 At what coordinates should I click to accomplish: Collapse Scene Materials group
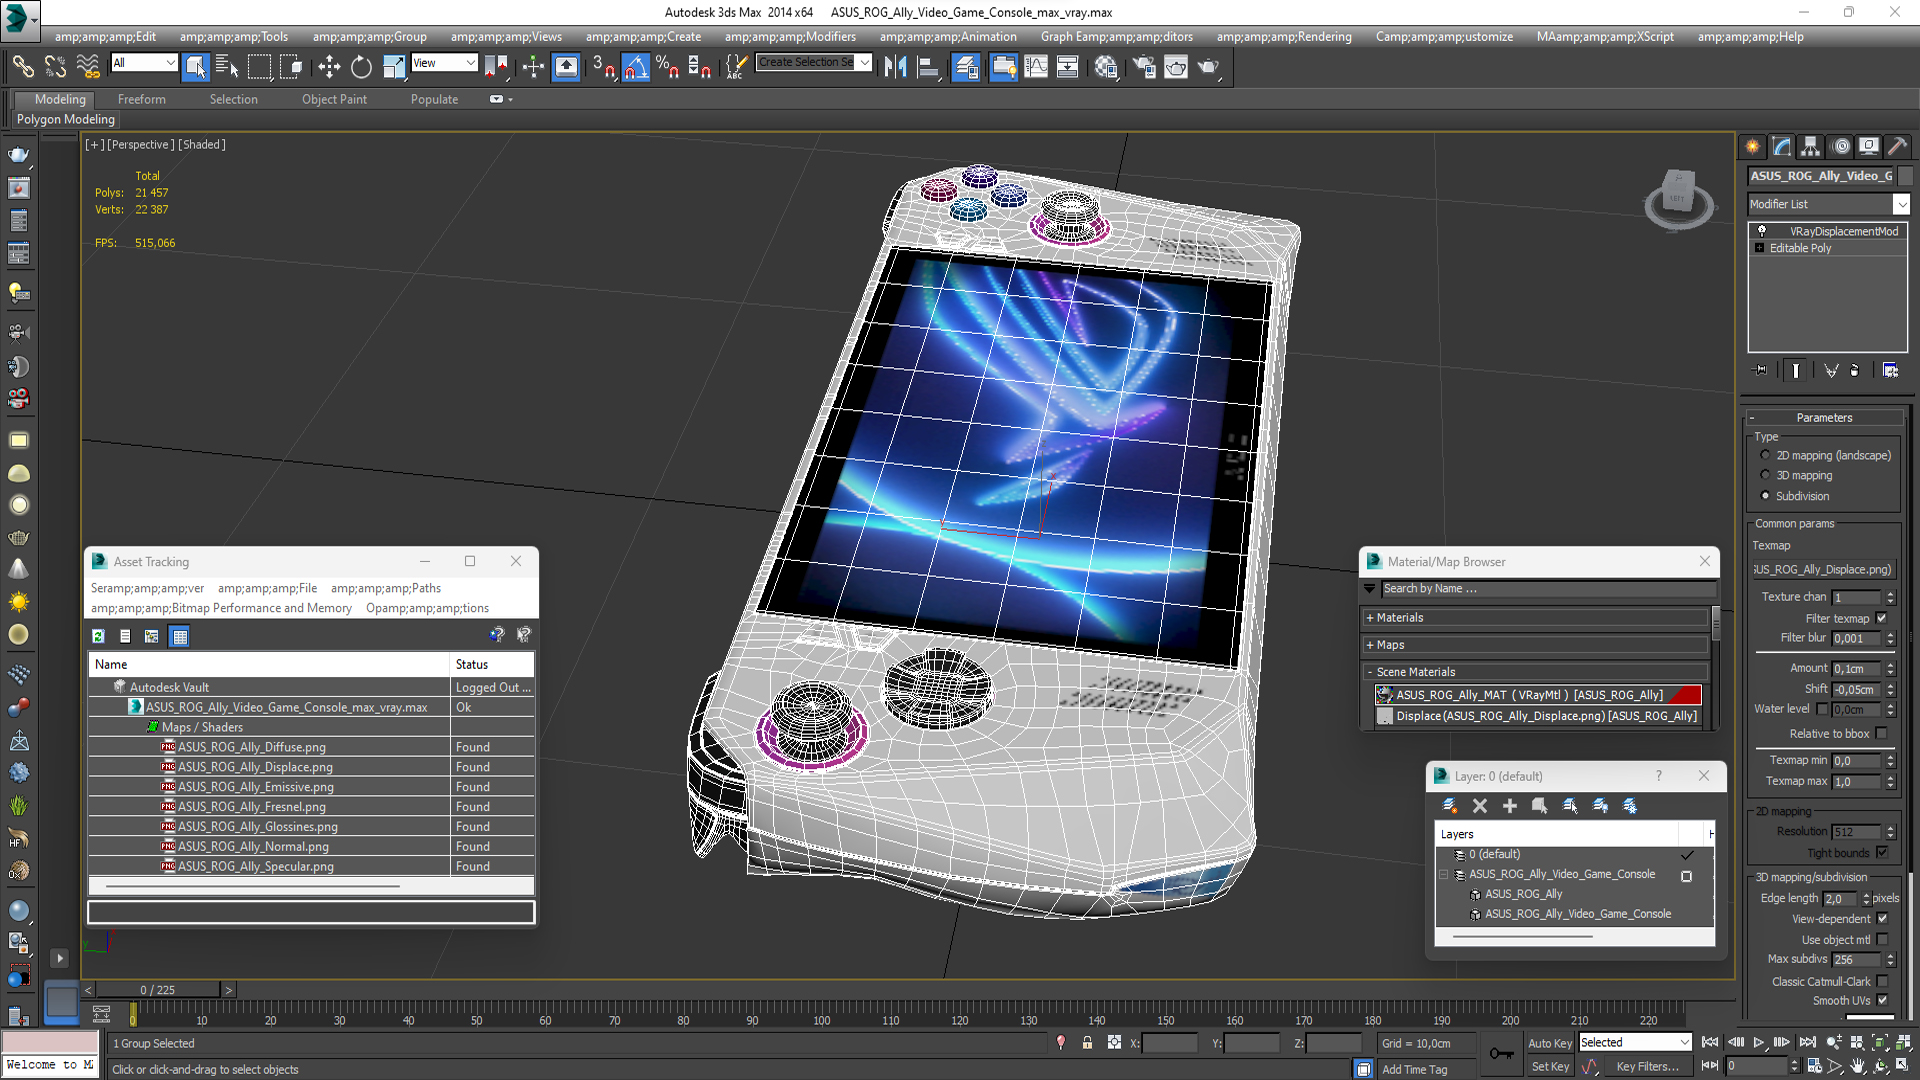(x=1370, y=672)
